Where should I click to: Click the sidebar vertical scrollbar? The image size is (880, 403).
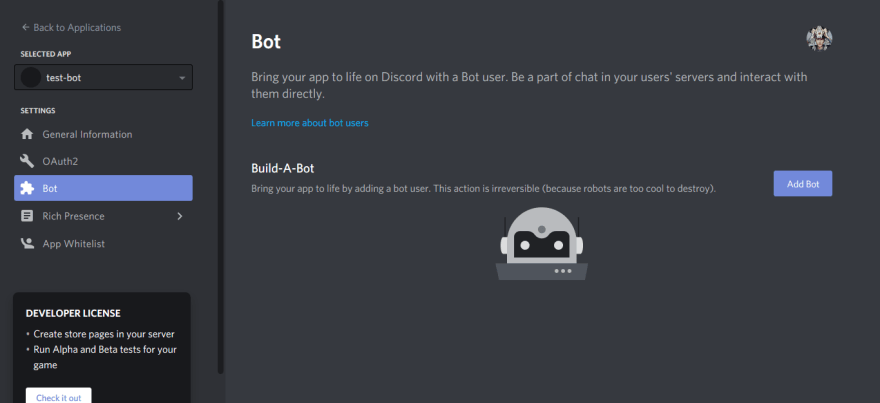(x=221, y=187)
